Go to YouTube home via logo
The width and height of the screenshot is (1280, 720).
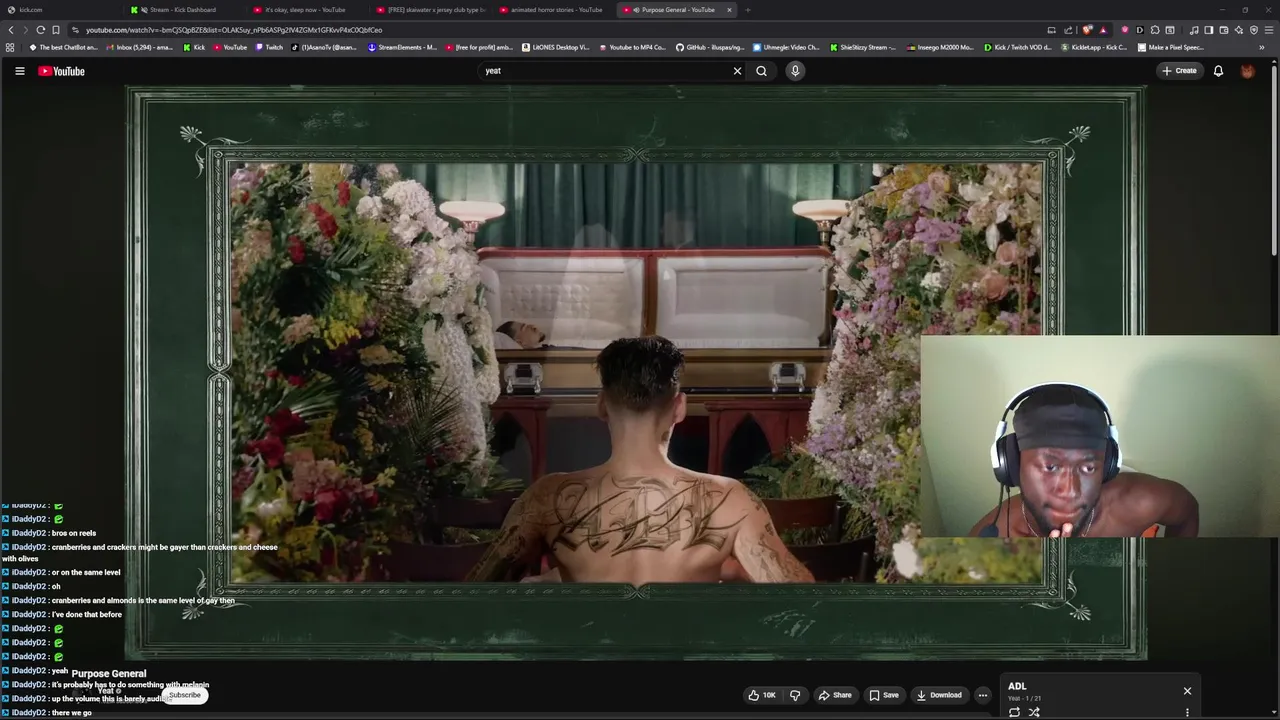click(x=61, y=71)
